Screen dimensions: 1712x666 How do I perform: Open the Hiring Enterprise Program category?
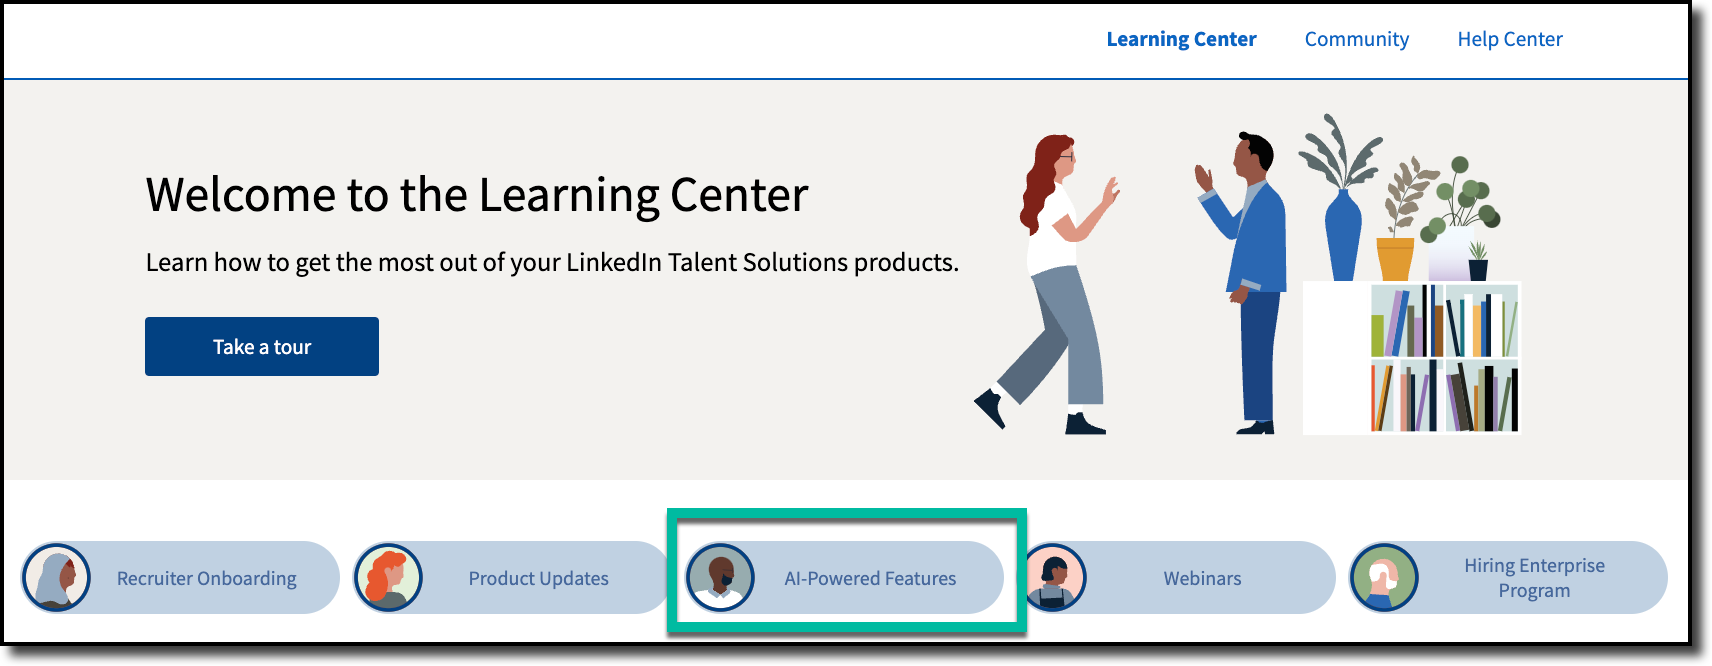coord(1508,578)
